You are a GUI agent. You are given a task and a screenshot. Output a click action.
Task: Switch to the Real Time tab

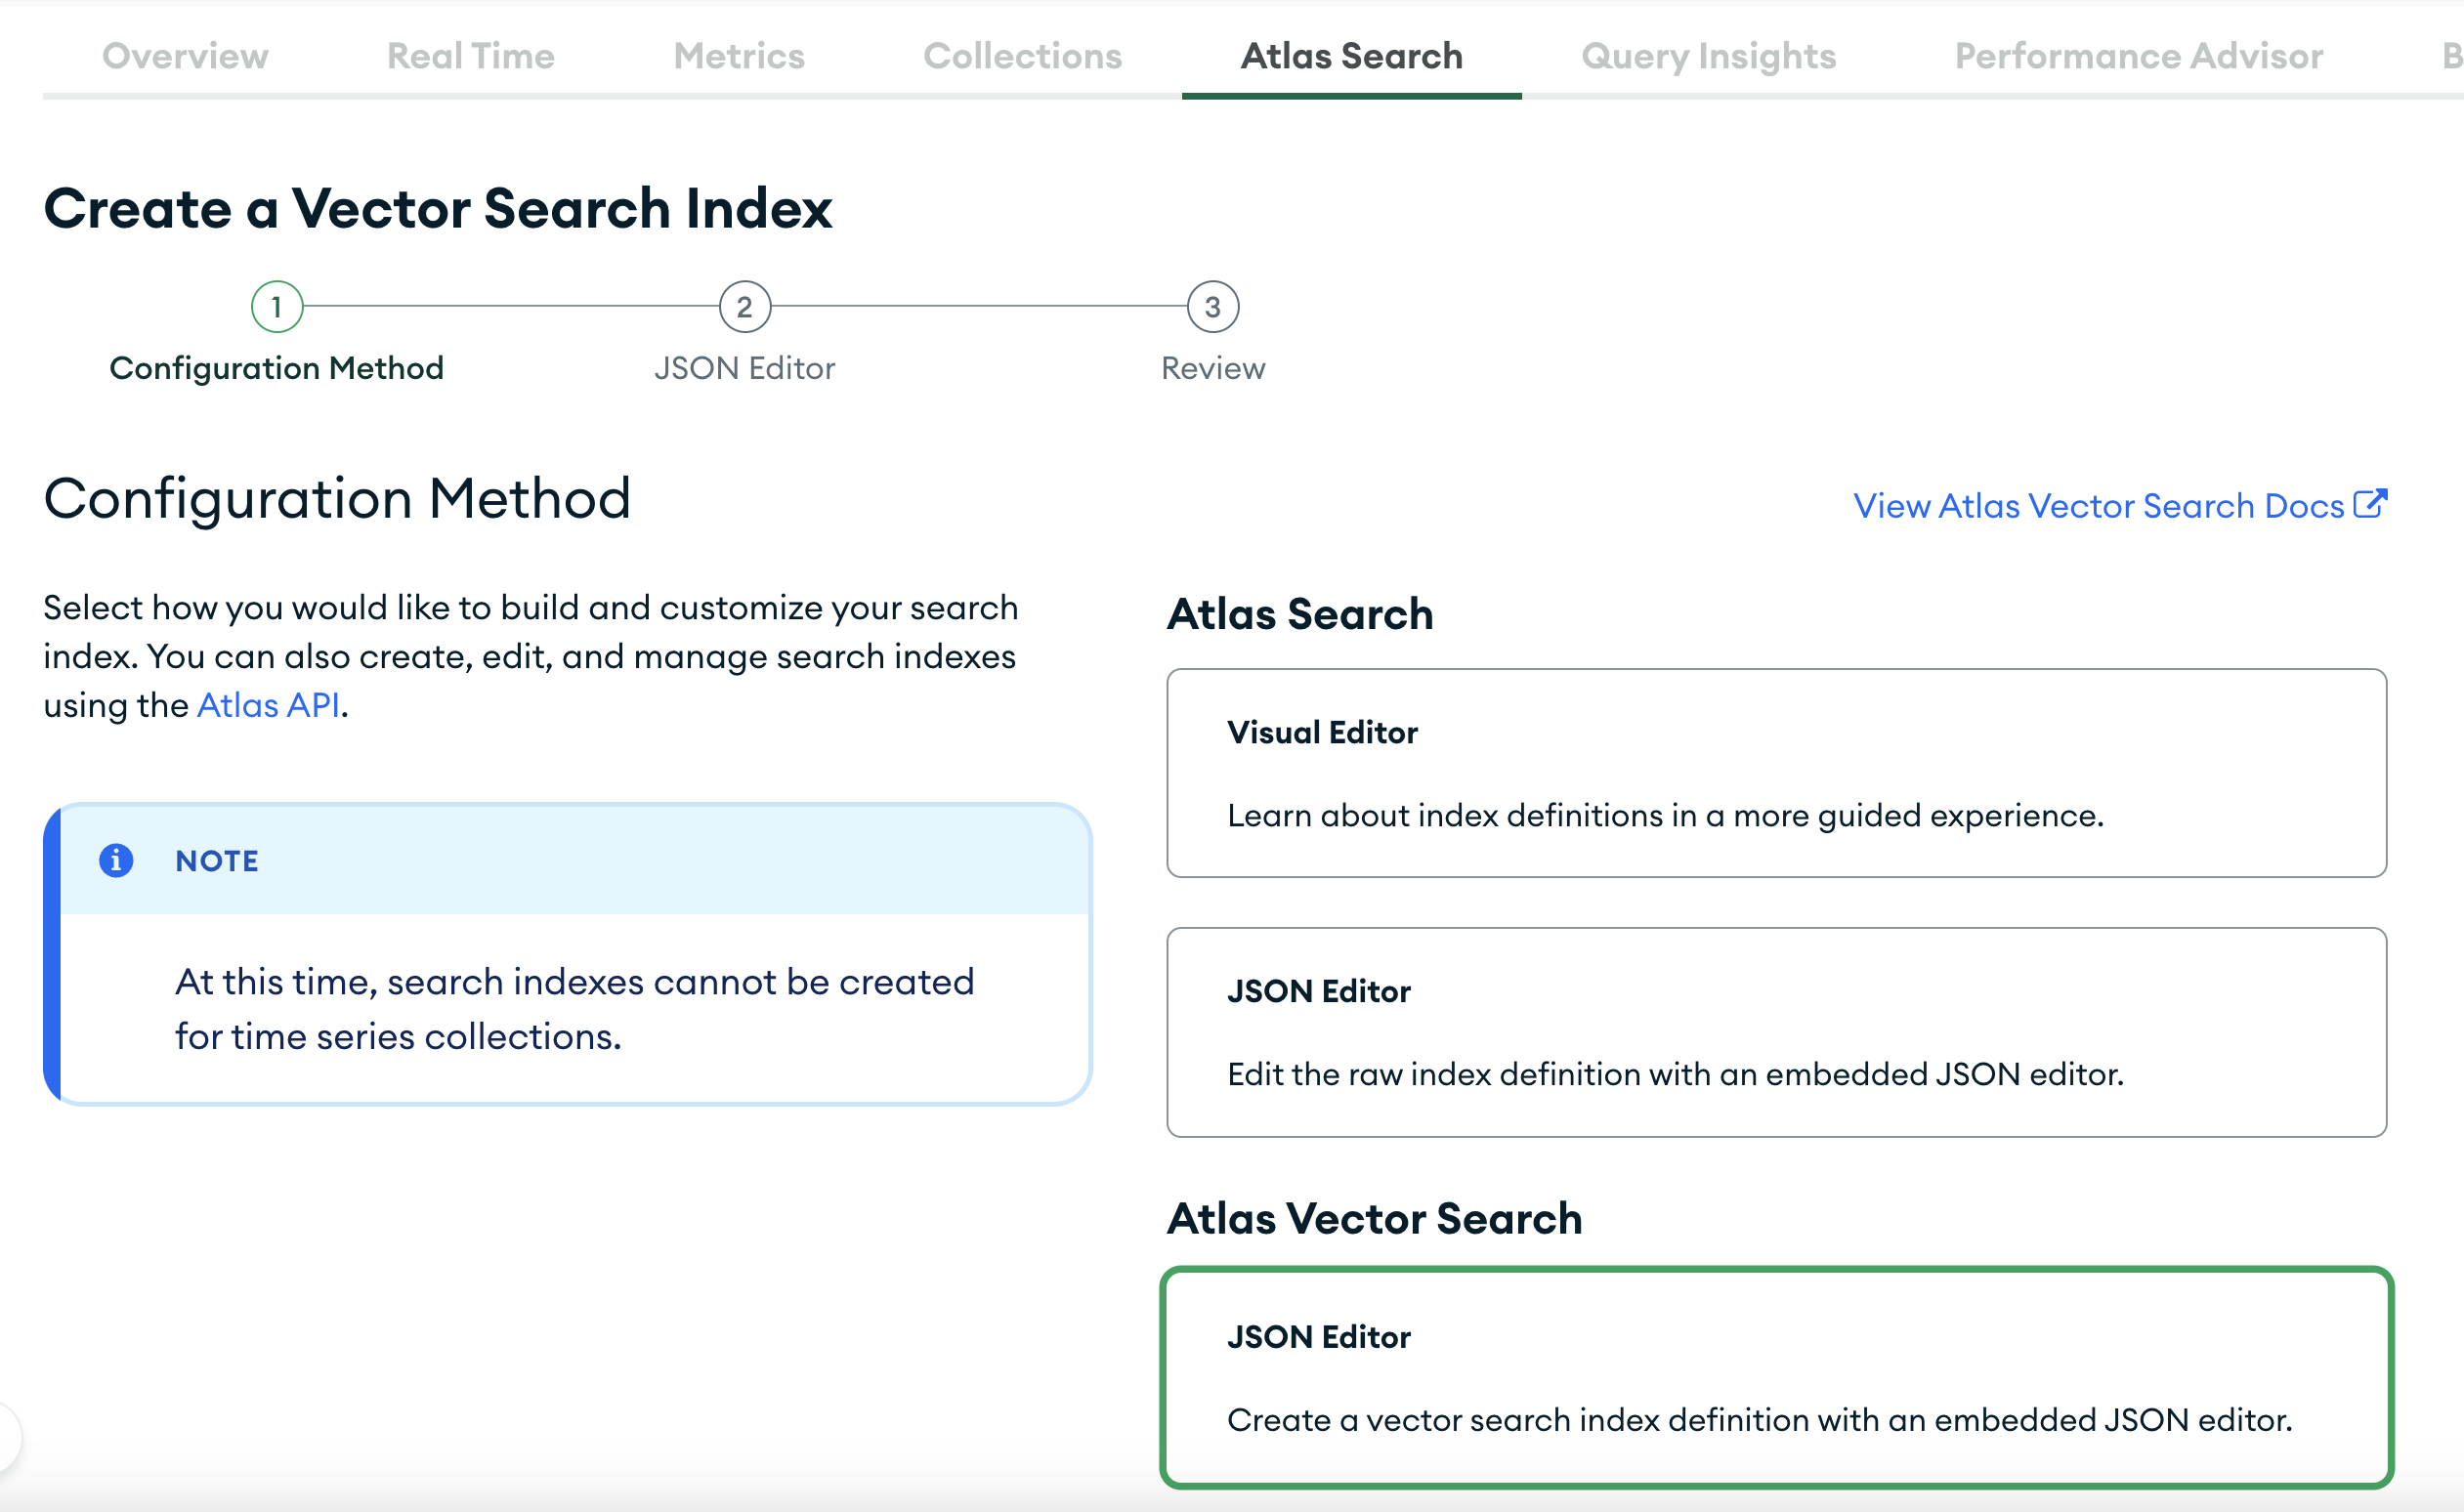click(470, 56)
